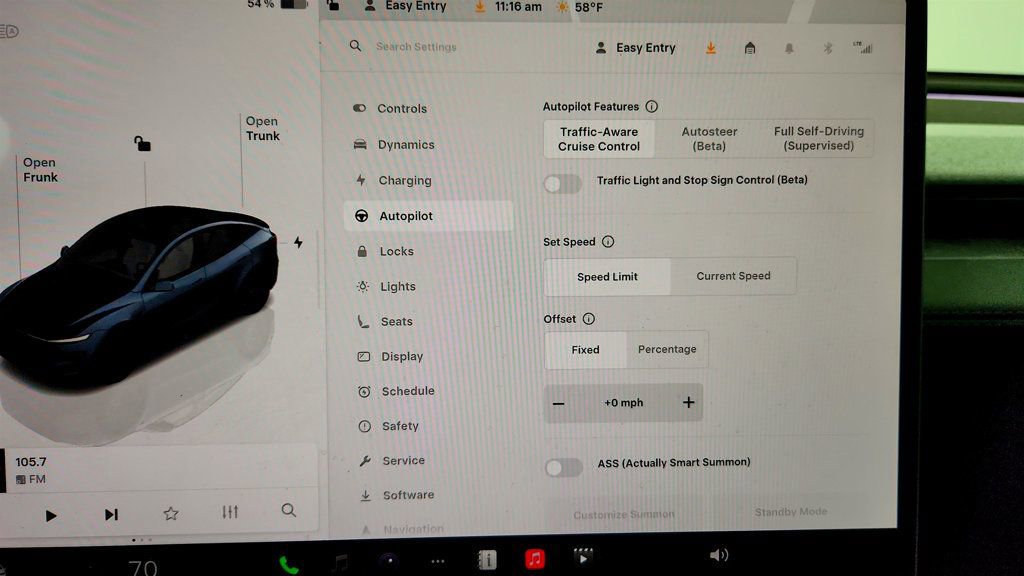Tap the auto headlight indicator icon

tap(10, 31)
